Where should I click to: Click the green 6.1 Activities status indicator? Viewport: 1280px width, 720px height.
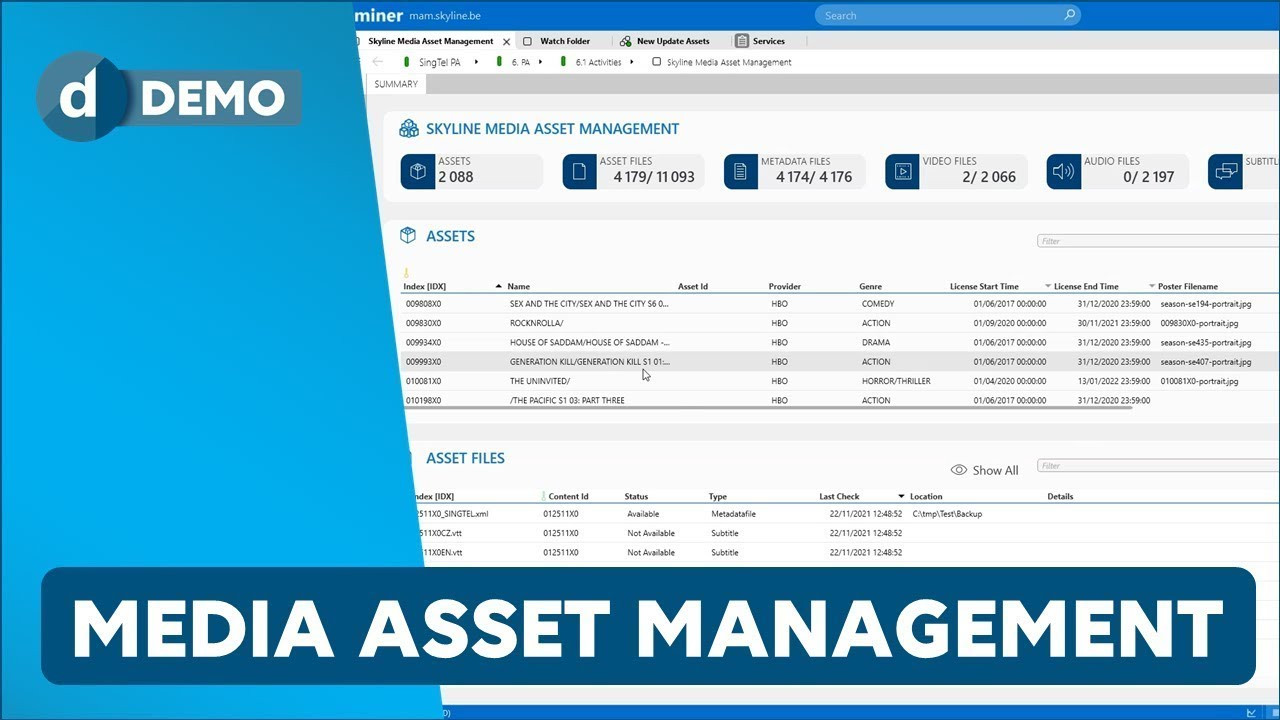[564, 61]
